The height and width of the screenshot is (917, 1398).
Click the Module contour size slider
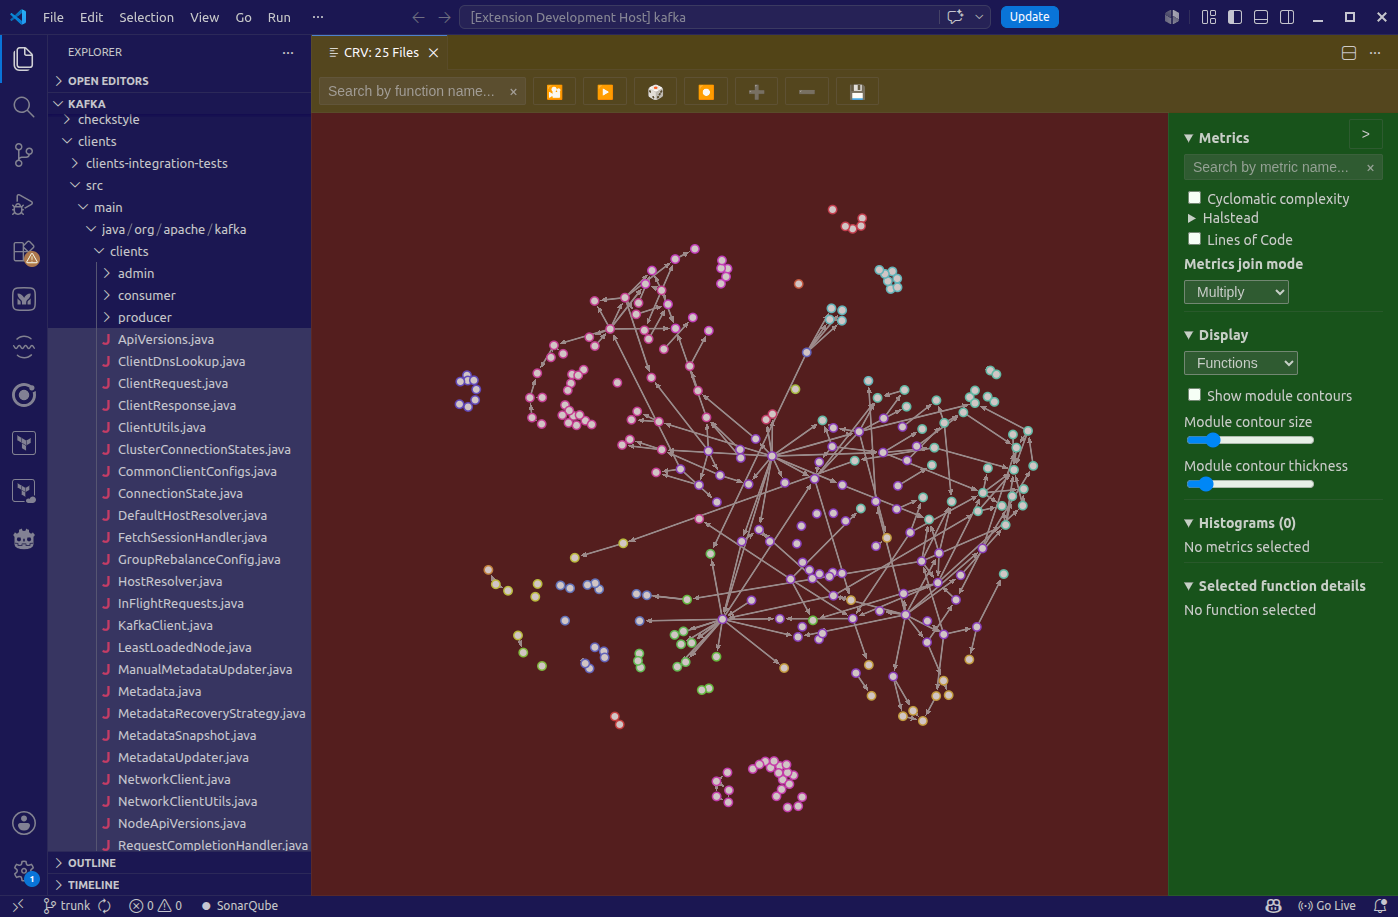tap(1250, 440)
